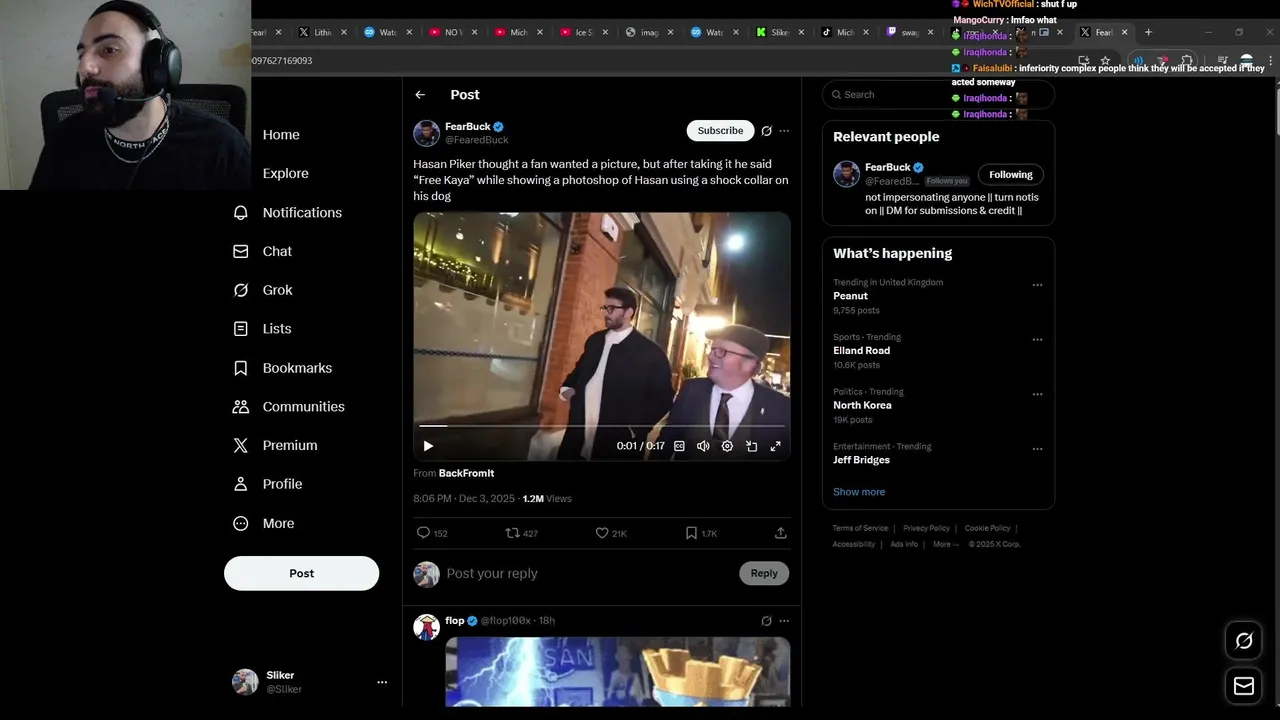Open the North Korea trending topic
Viewport: 1280px width, 720px height.
click(862, 405)
